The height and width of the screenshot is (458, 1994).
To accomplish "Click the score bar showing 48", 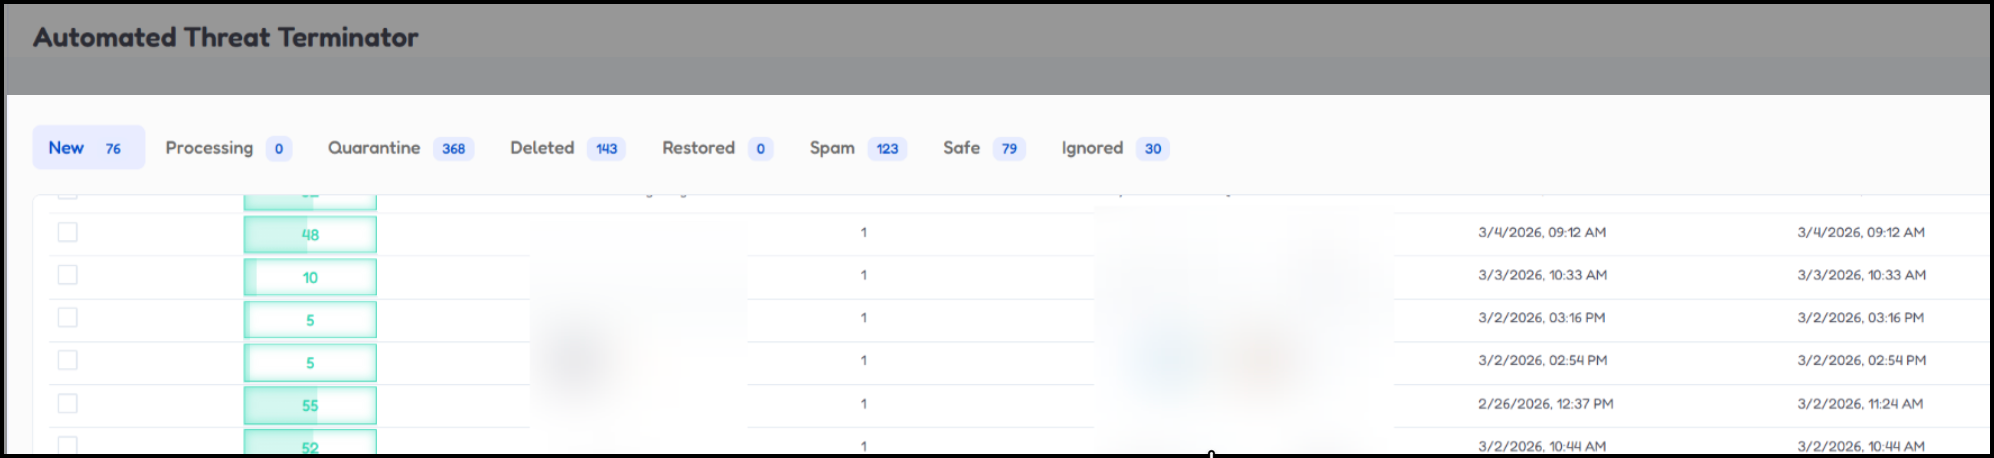I will point(310,235).
